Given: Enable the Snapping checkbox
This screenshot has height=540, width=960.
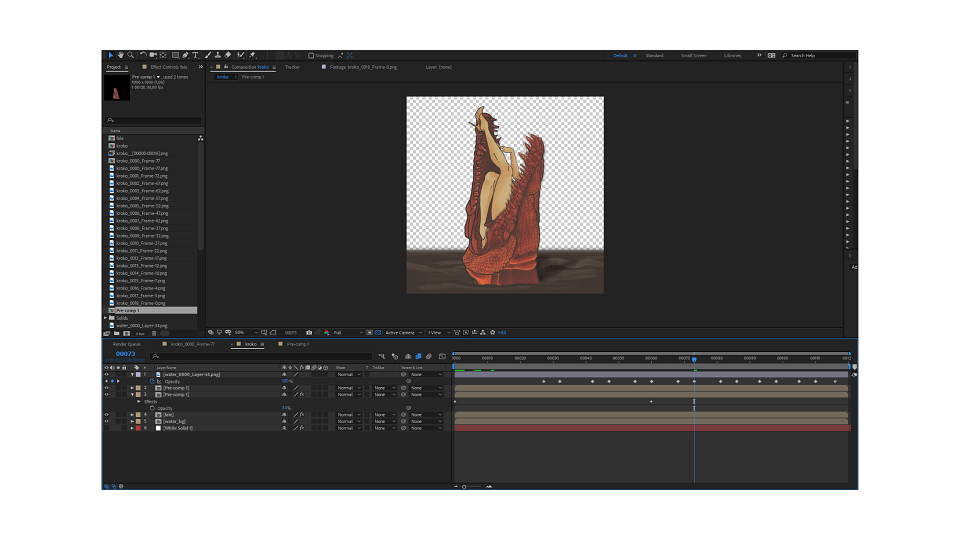Looking at the screenshot, I should pos(311,56).
